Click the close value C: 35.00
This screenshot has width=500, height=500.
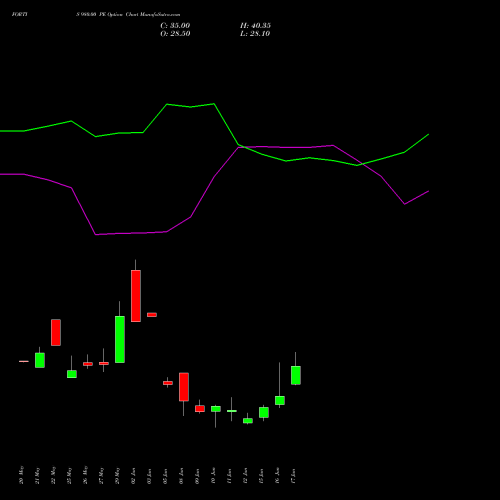click(175, 26)
